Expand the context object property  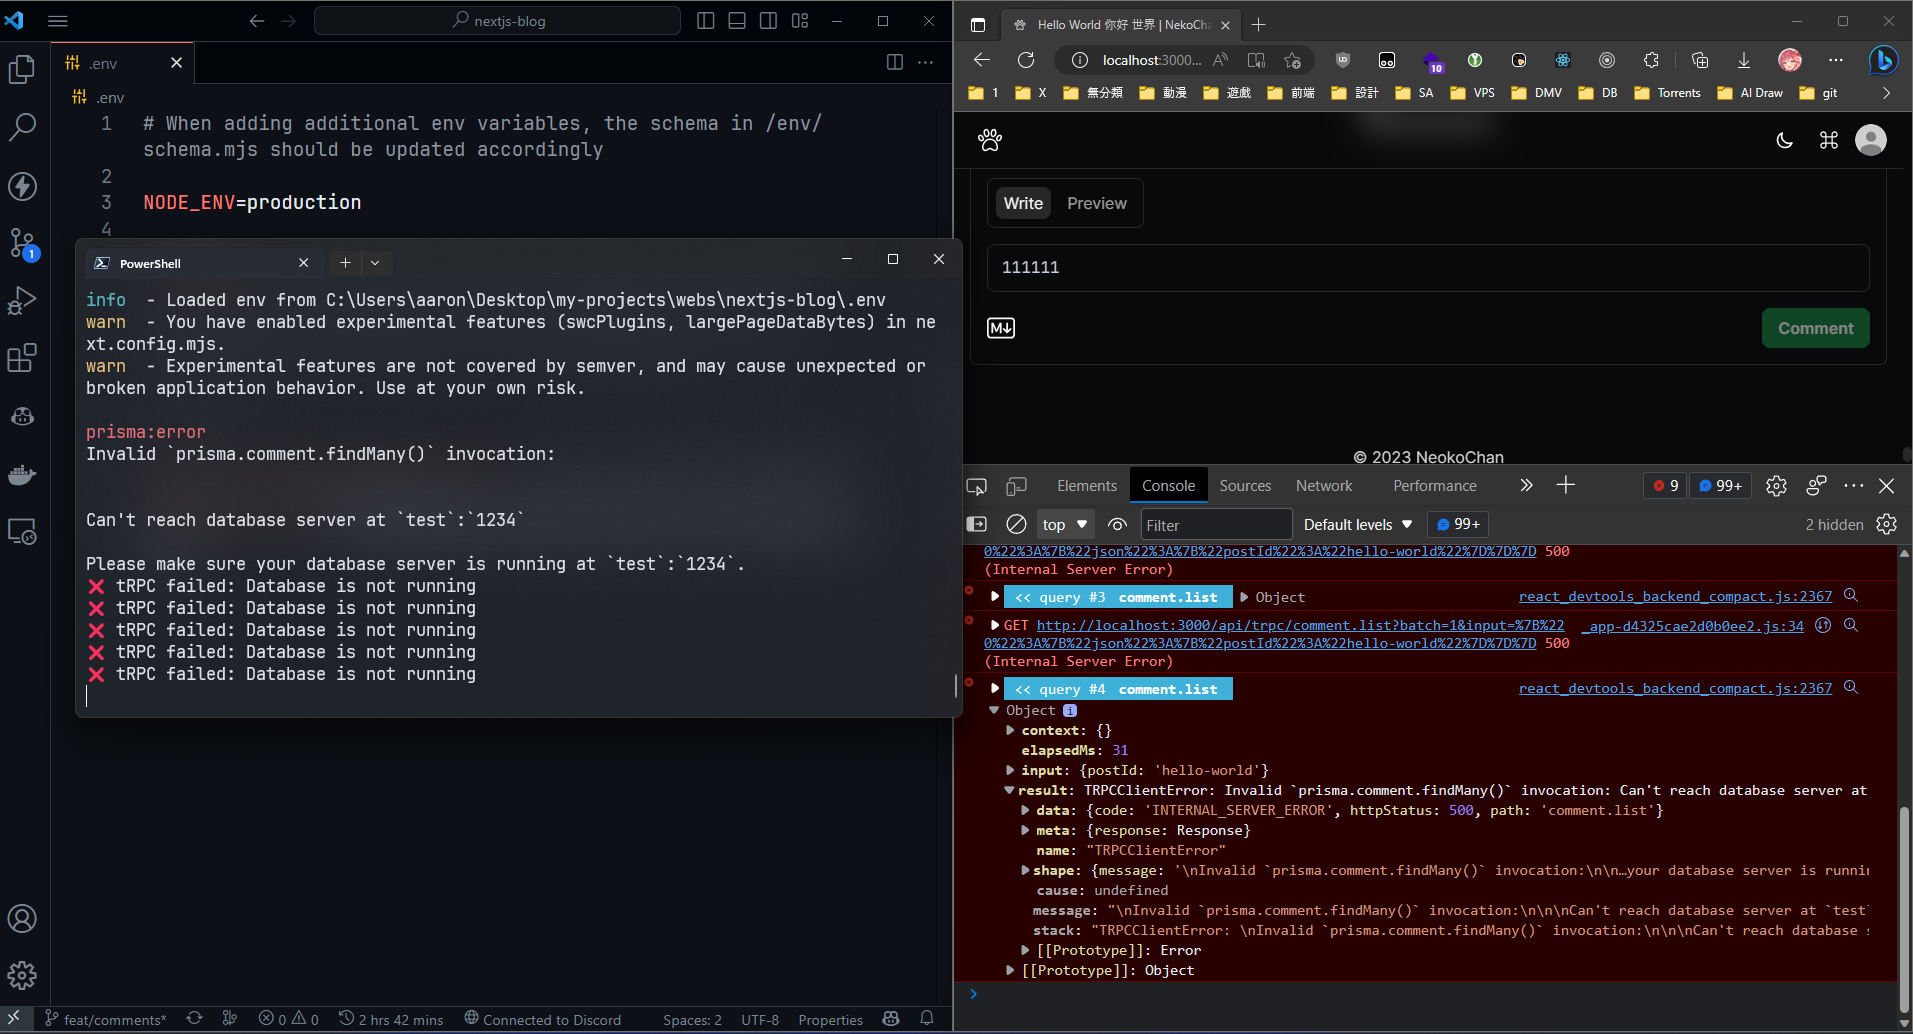pos(1010,731)
